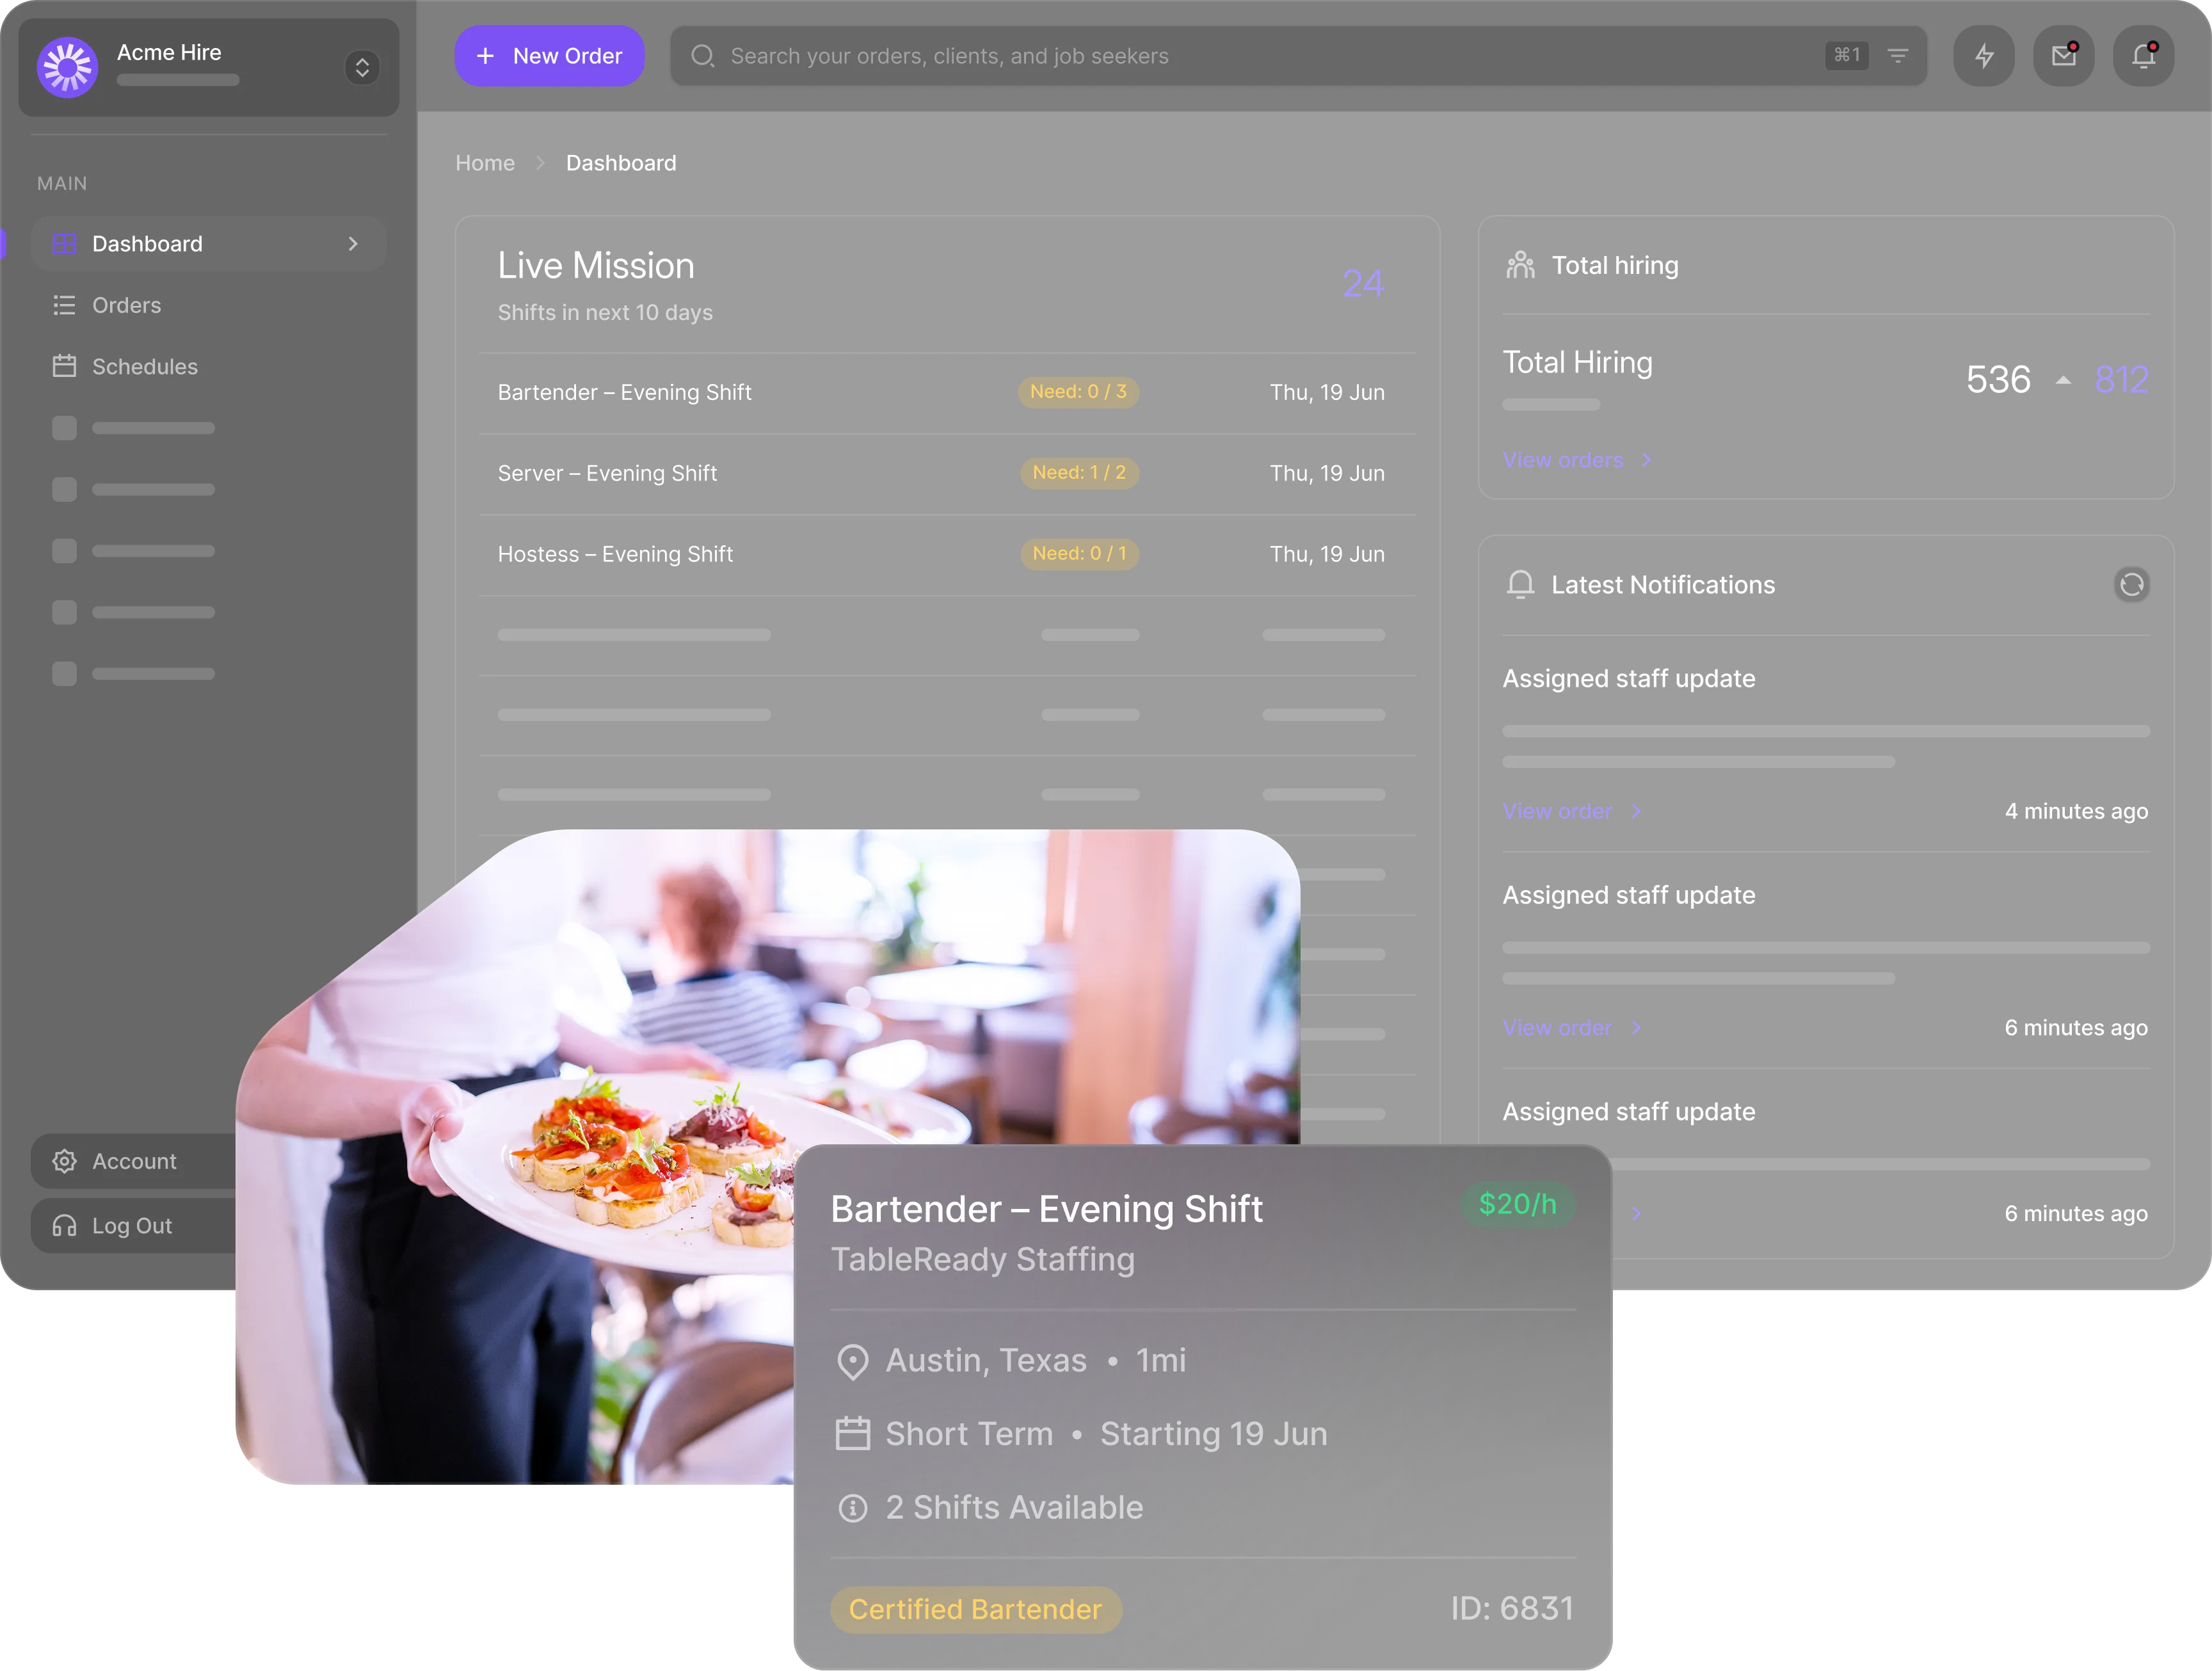Click the chevron next to View orders
The image size is (2212, 1671).
tap(1646, 460)
